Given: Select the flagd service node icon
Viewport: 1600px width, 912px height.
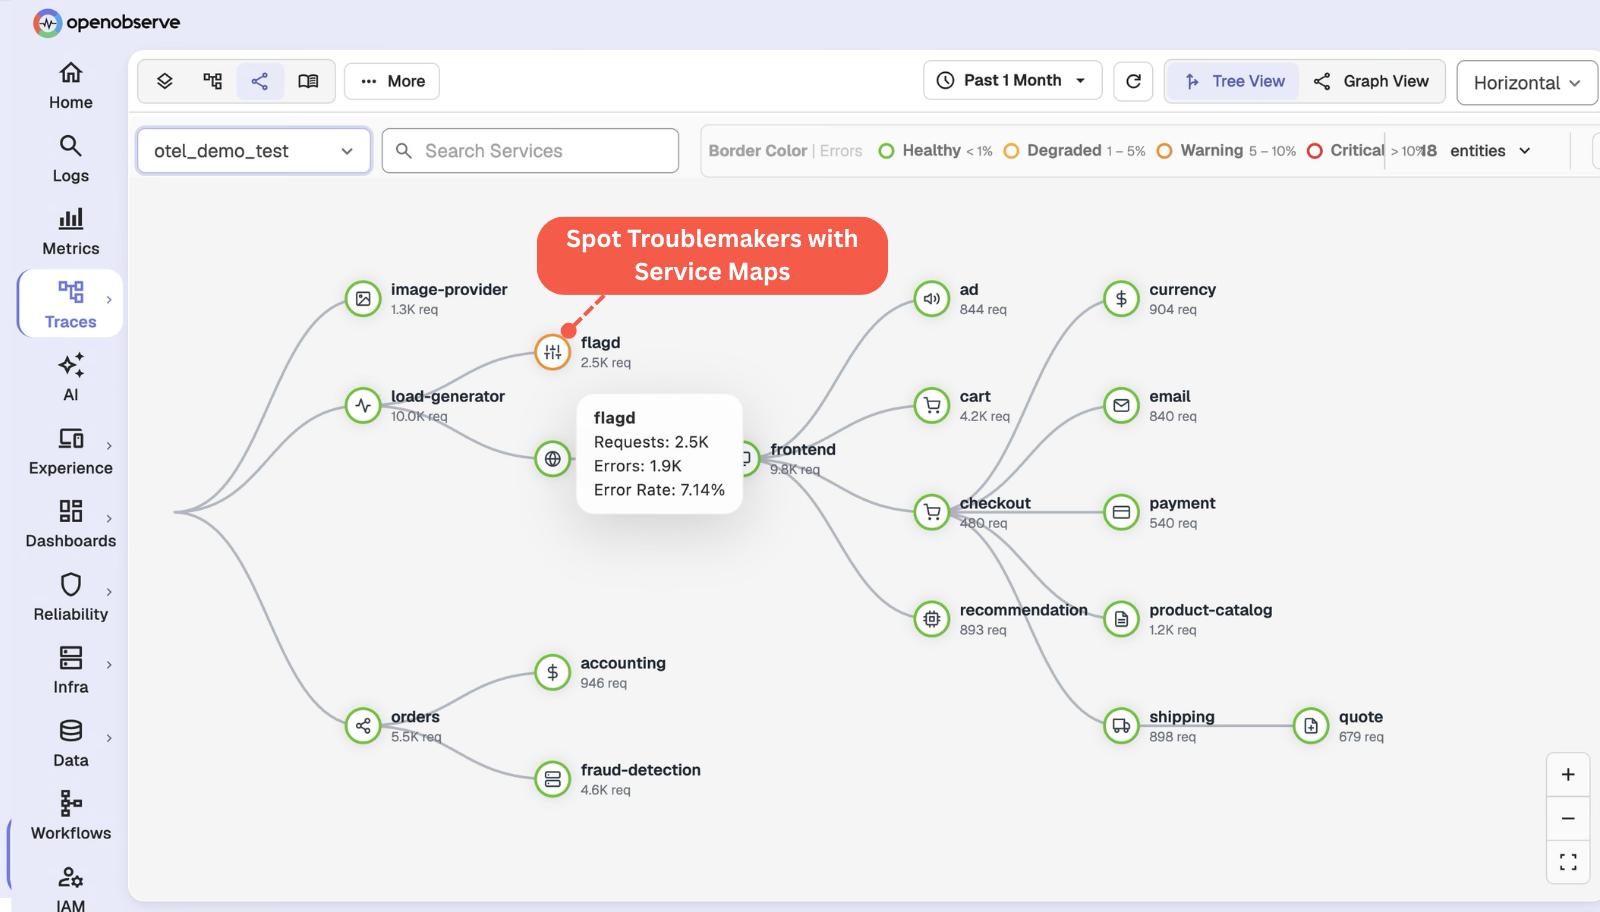Looking at the screenshot, I should (553, 352).
